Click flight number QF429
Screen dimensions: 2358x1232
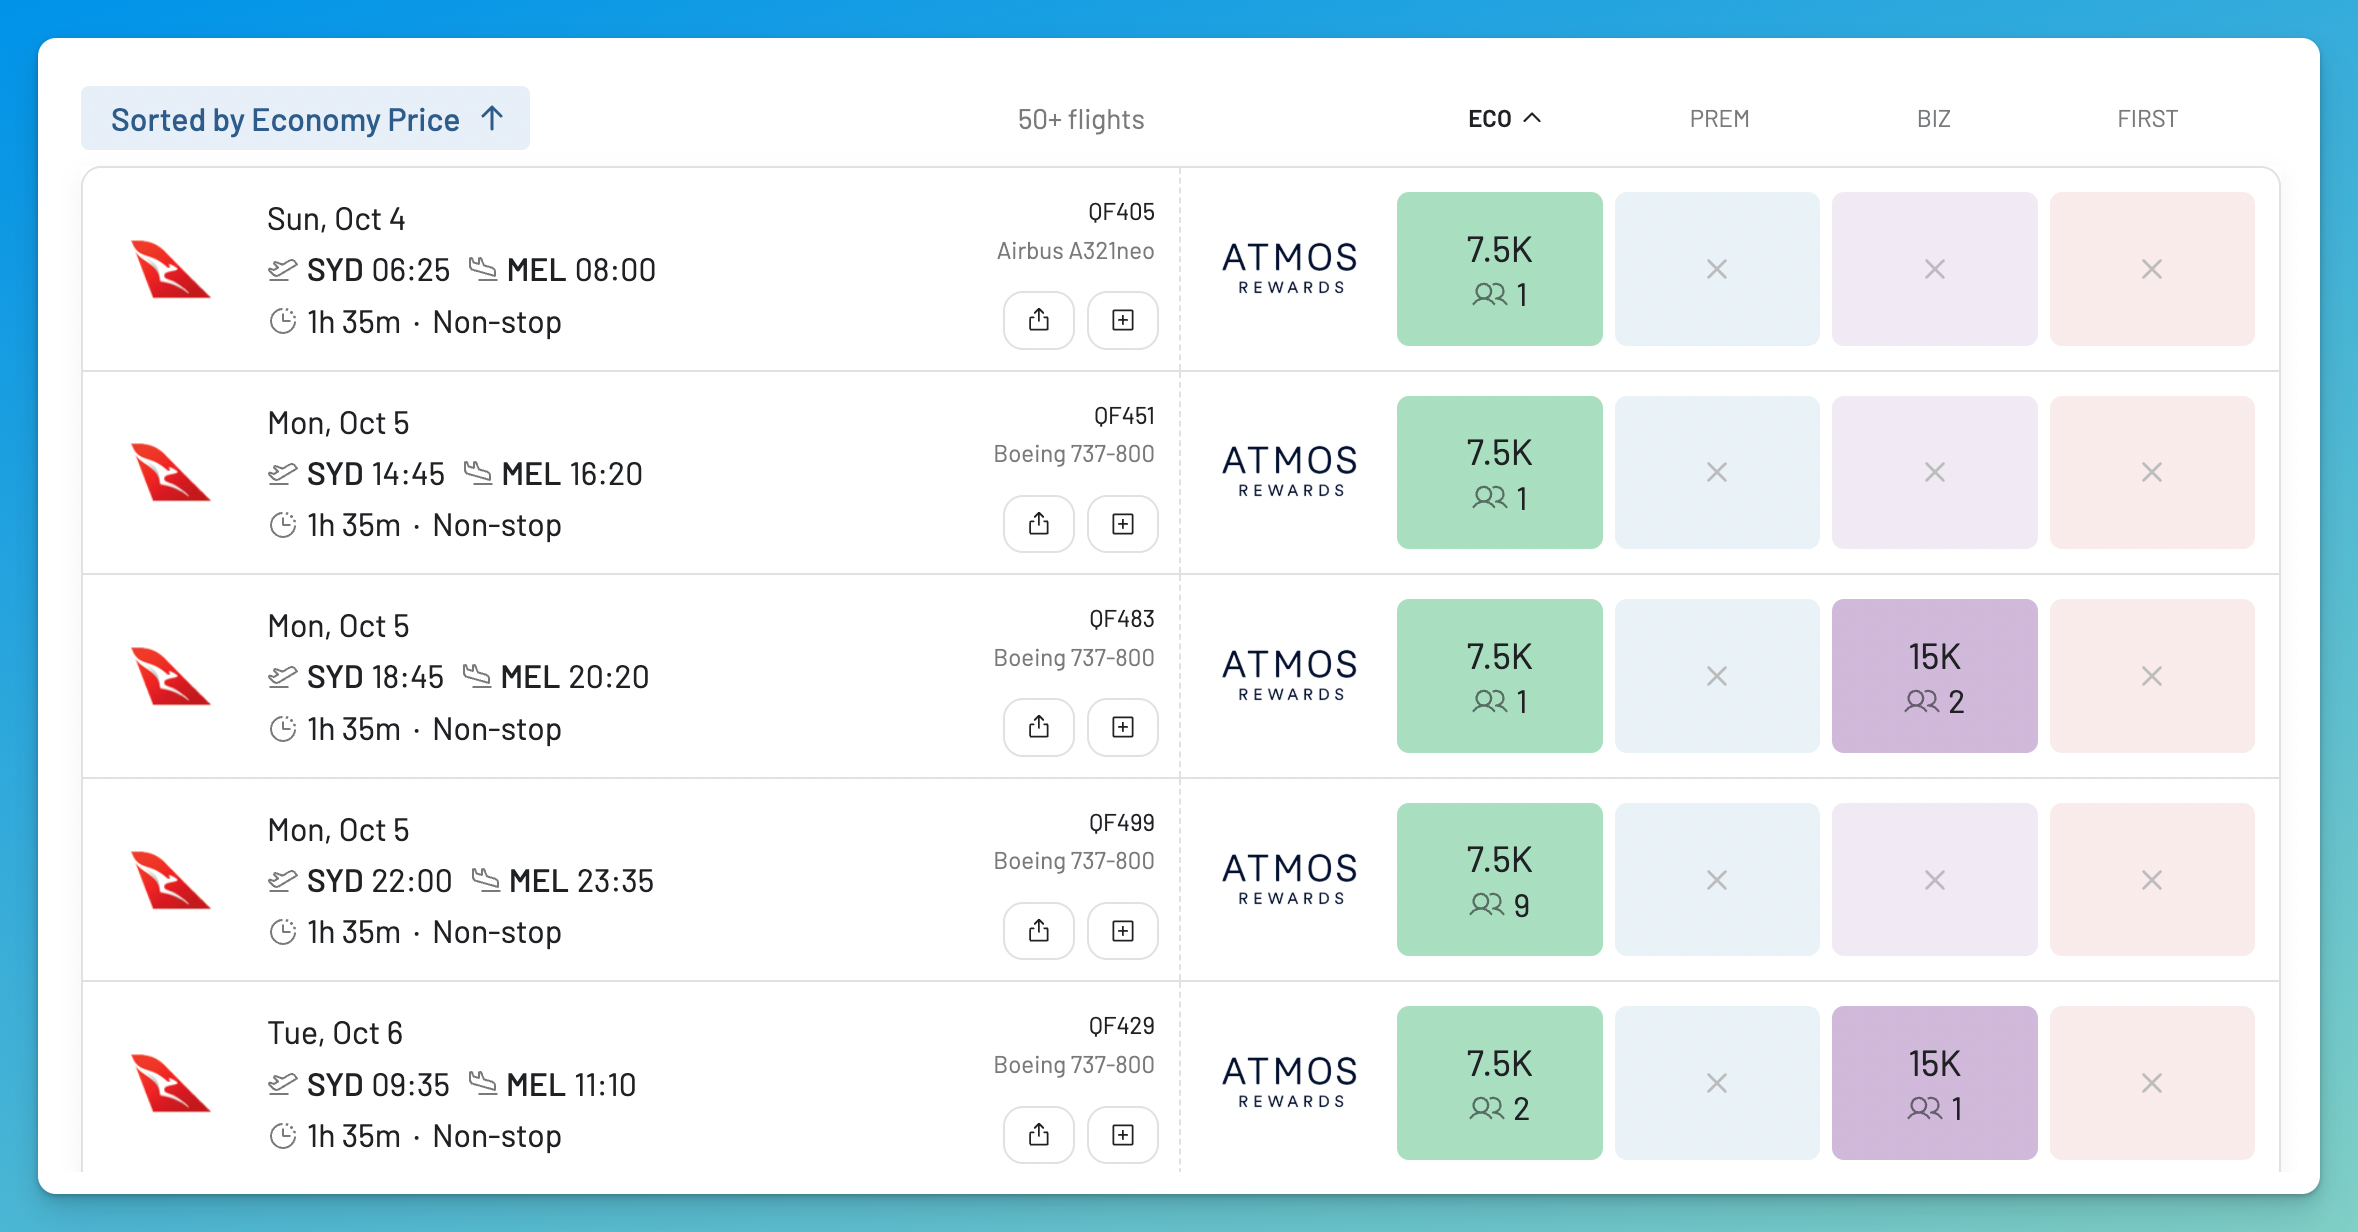tap(1122, 1026)
